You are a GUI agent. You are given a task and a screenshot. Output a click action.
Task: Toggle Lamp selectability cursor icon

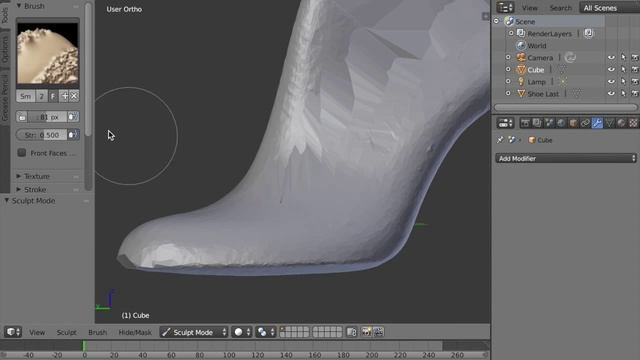tap(623, 82)
